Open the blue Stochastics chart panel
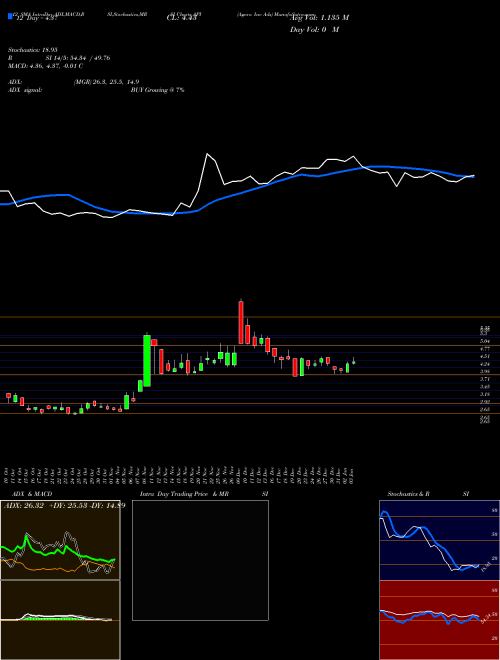Viewport: 500px width, 660px height. pyautogui.click(x=439, y=540)
